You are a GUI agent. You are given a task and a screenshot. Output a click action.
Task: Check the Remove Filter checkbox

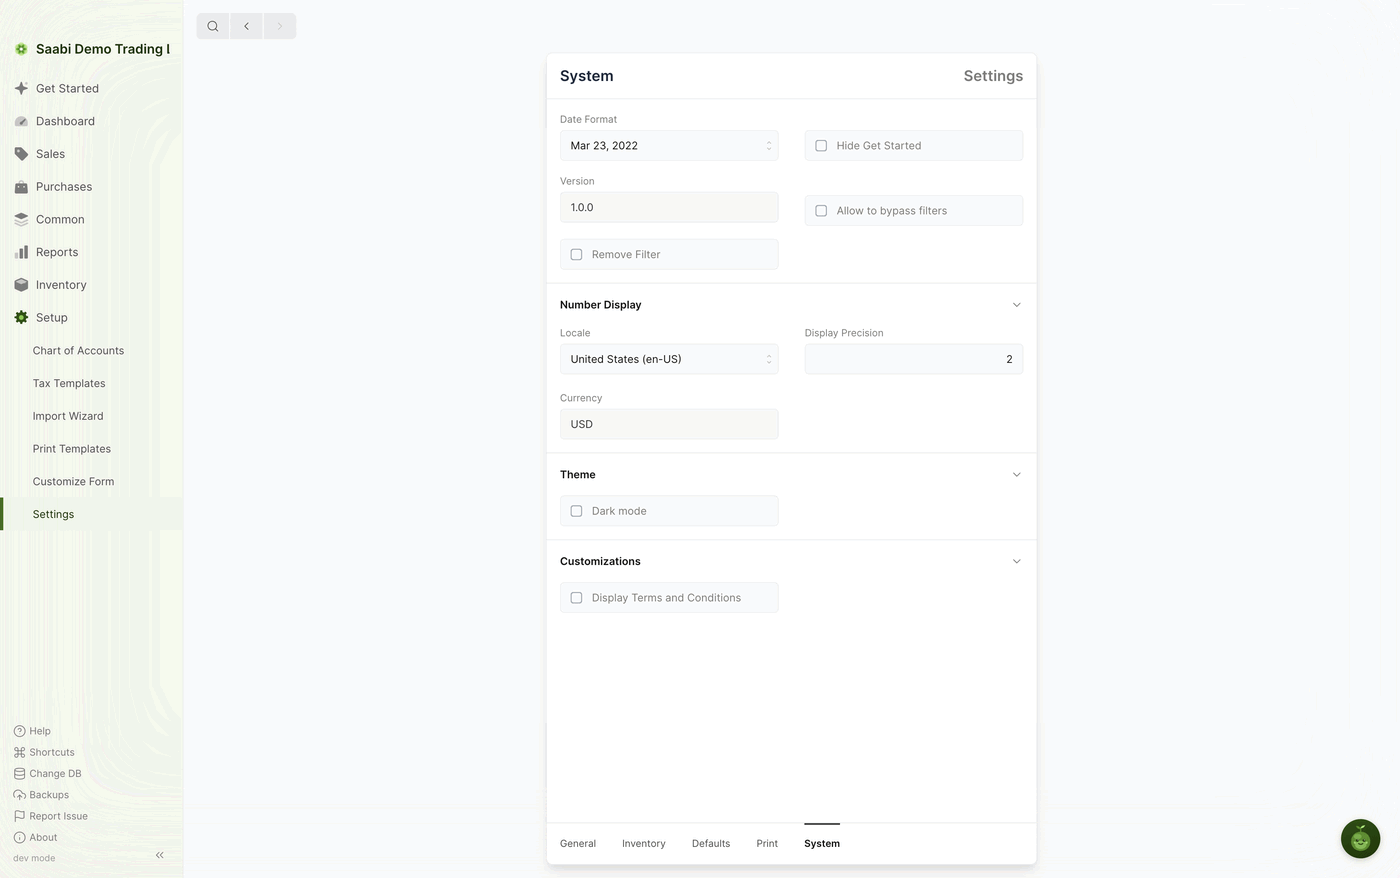click(576, 255)
